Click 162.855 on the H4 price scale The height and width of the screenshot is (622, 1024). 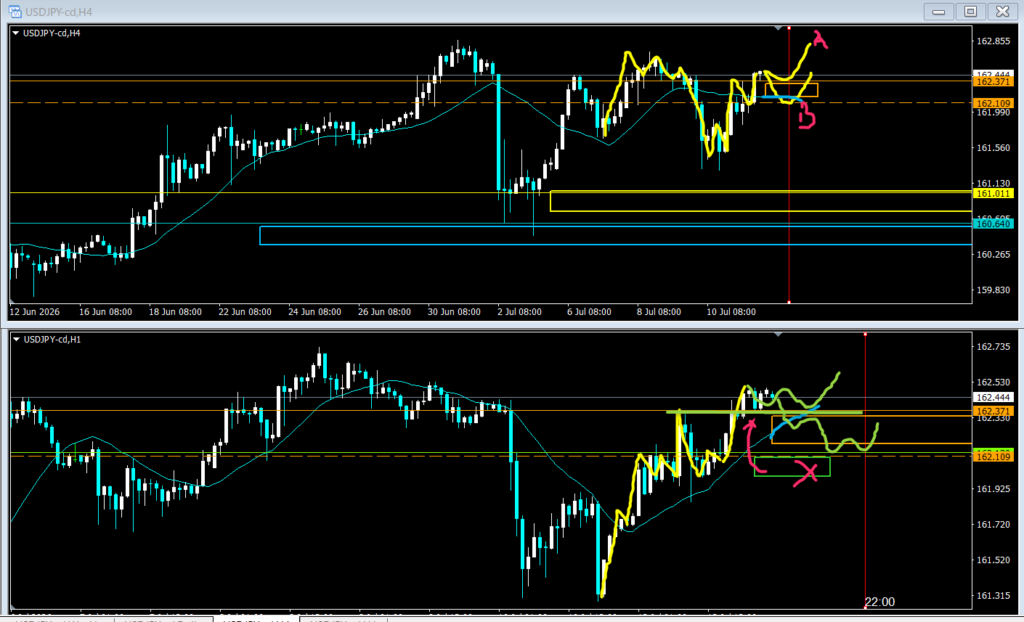click(x=993, y=41)
